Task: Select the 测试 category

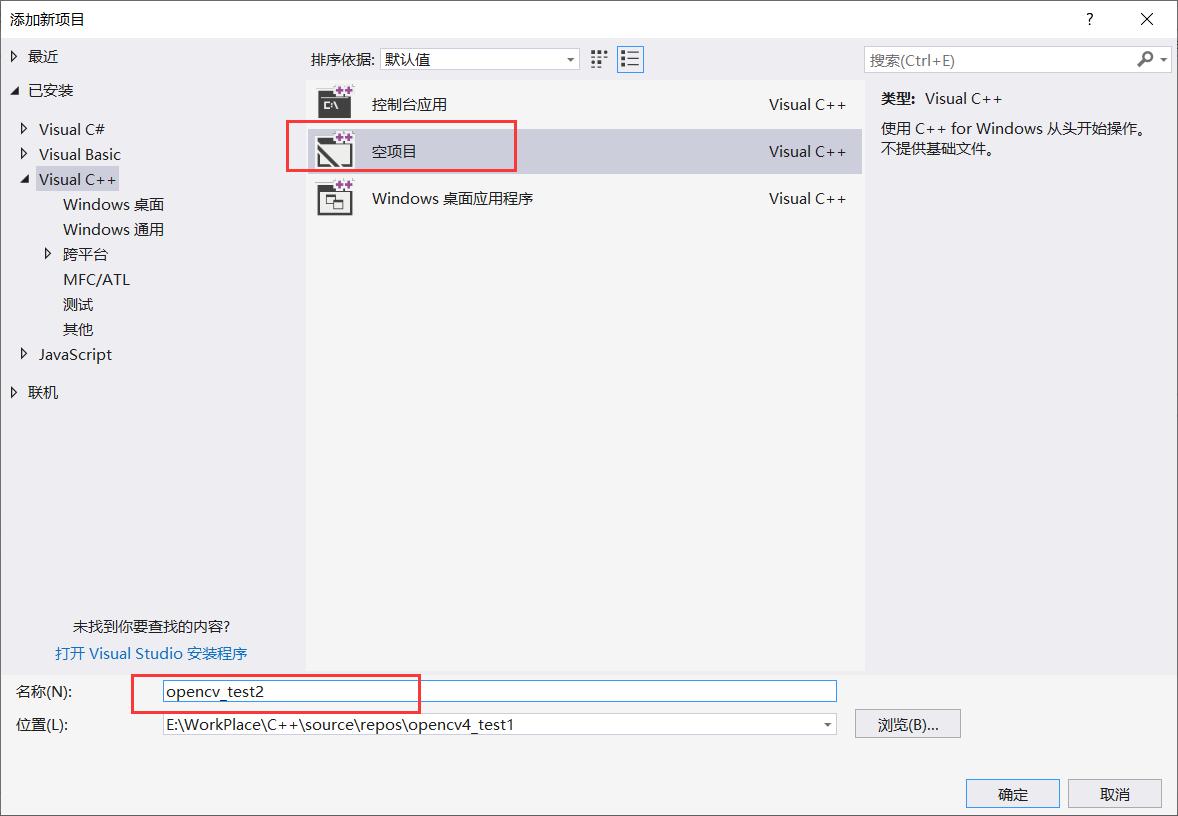Action: (78, 304)
